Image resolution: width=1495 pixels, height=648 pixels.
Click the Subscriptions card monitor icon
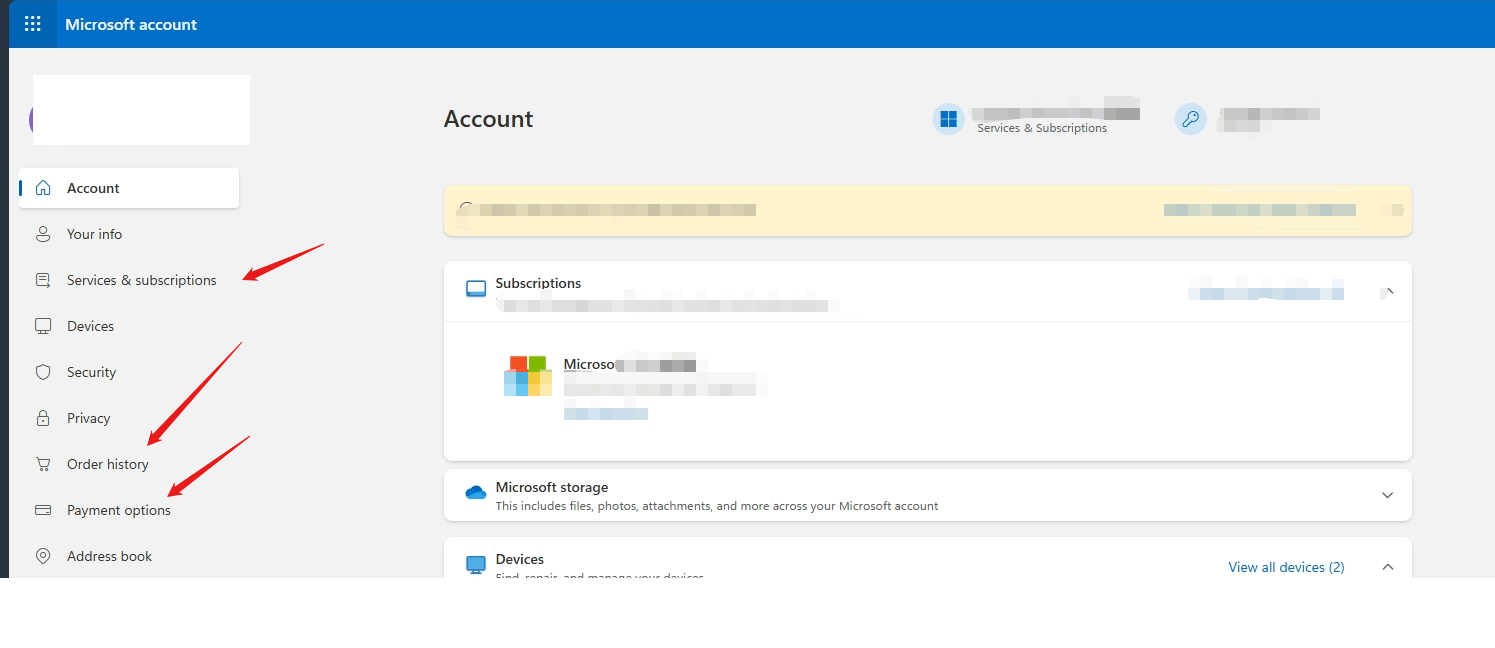476,289
